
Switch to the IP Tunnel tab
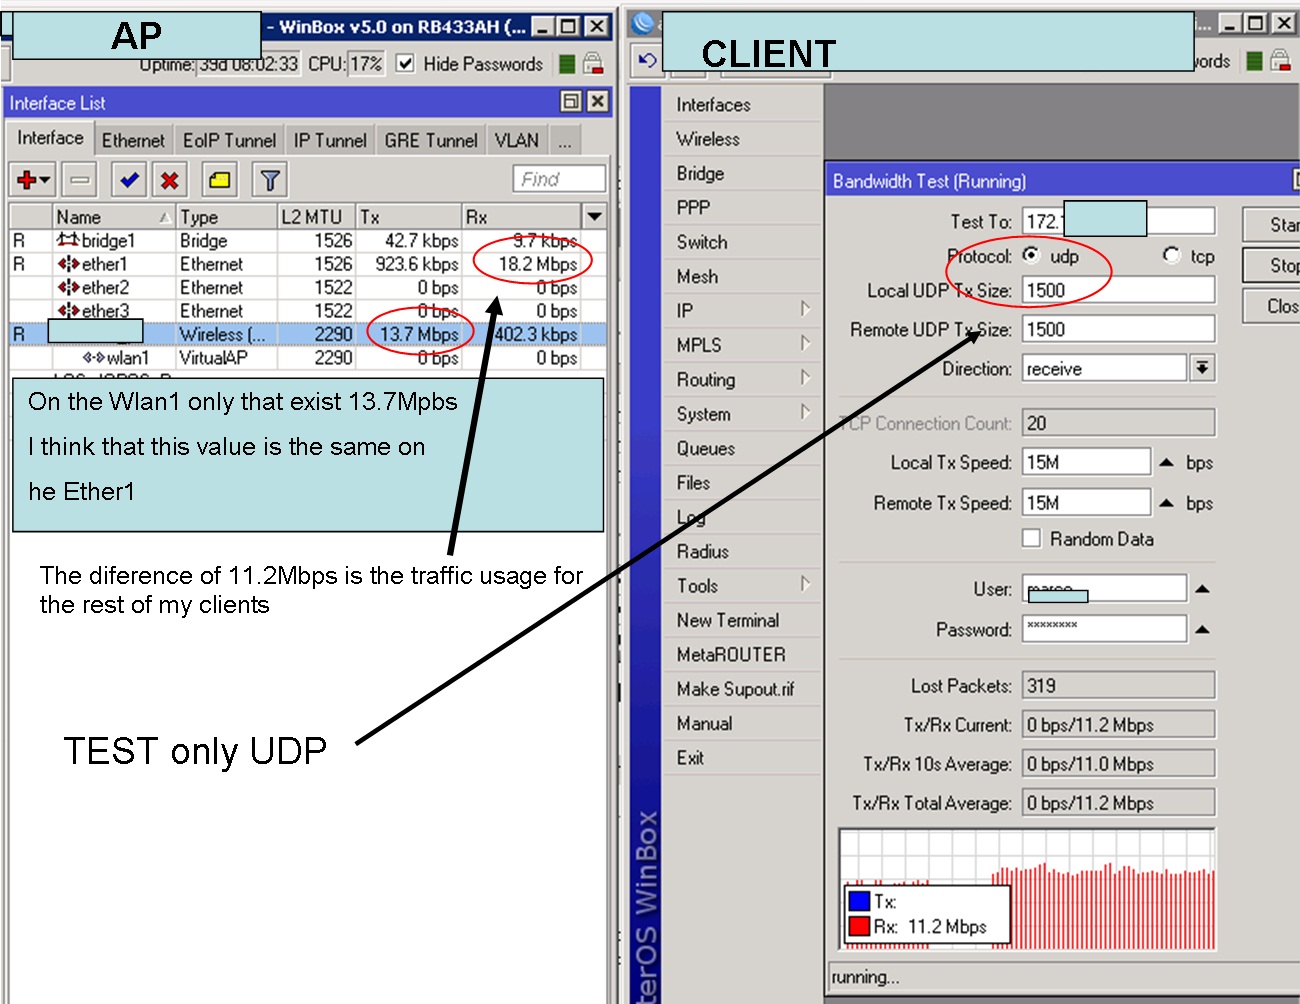click(x=330, y=140)
